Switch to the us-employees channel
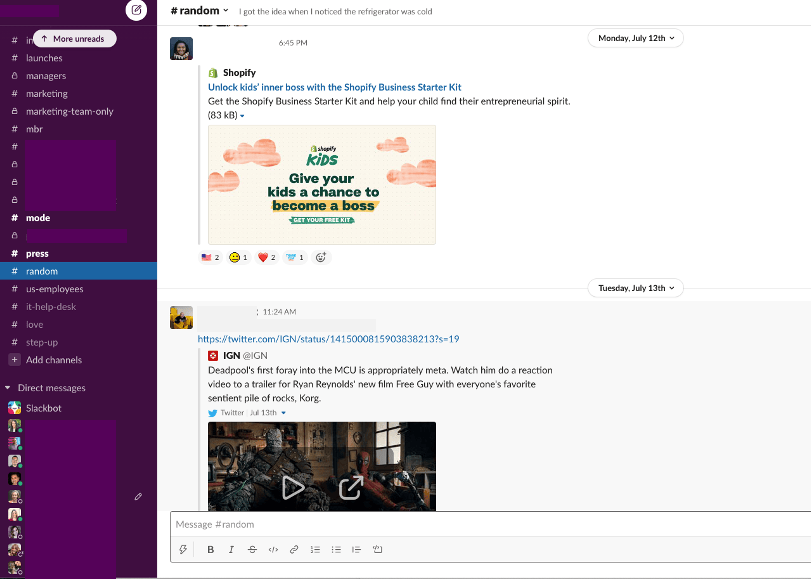 54,289
